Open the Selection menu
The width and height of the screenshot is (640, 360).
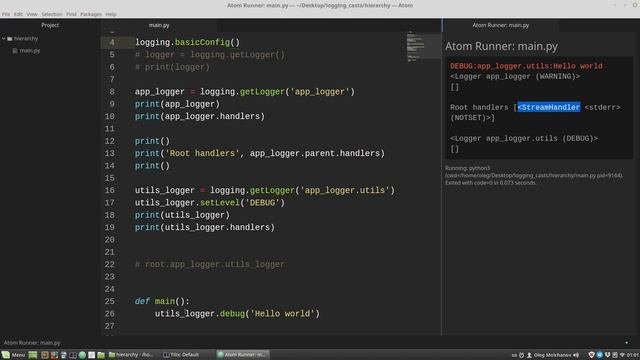(52, 14)
